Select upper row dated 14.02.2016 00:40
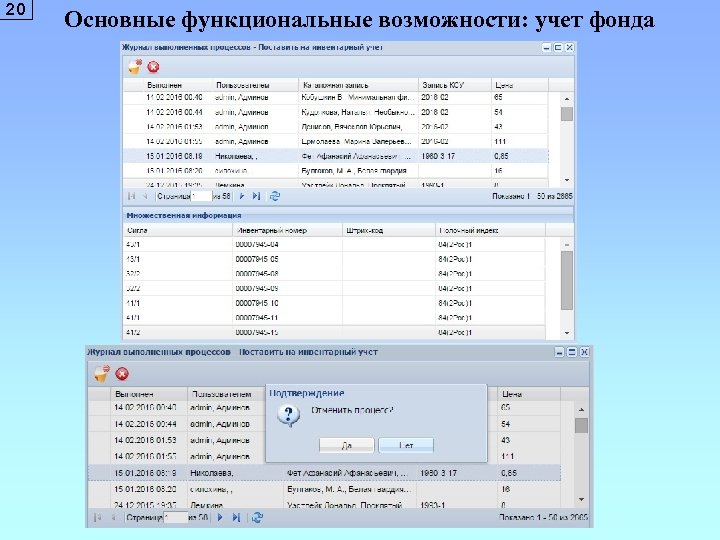The width and height of the screenshot is (720, 540). (x=335, y=97)
